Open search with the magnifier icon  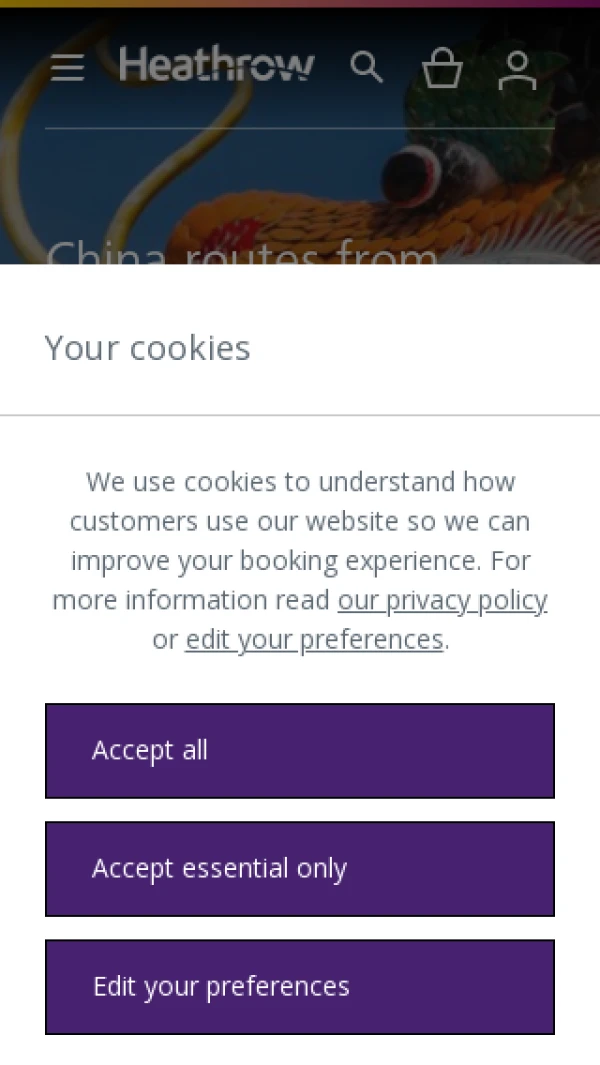click(366, 68)
